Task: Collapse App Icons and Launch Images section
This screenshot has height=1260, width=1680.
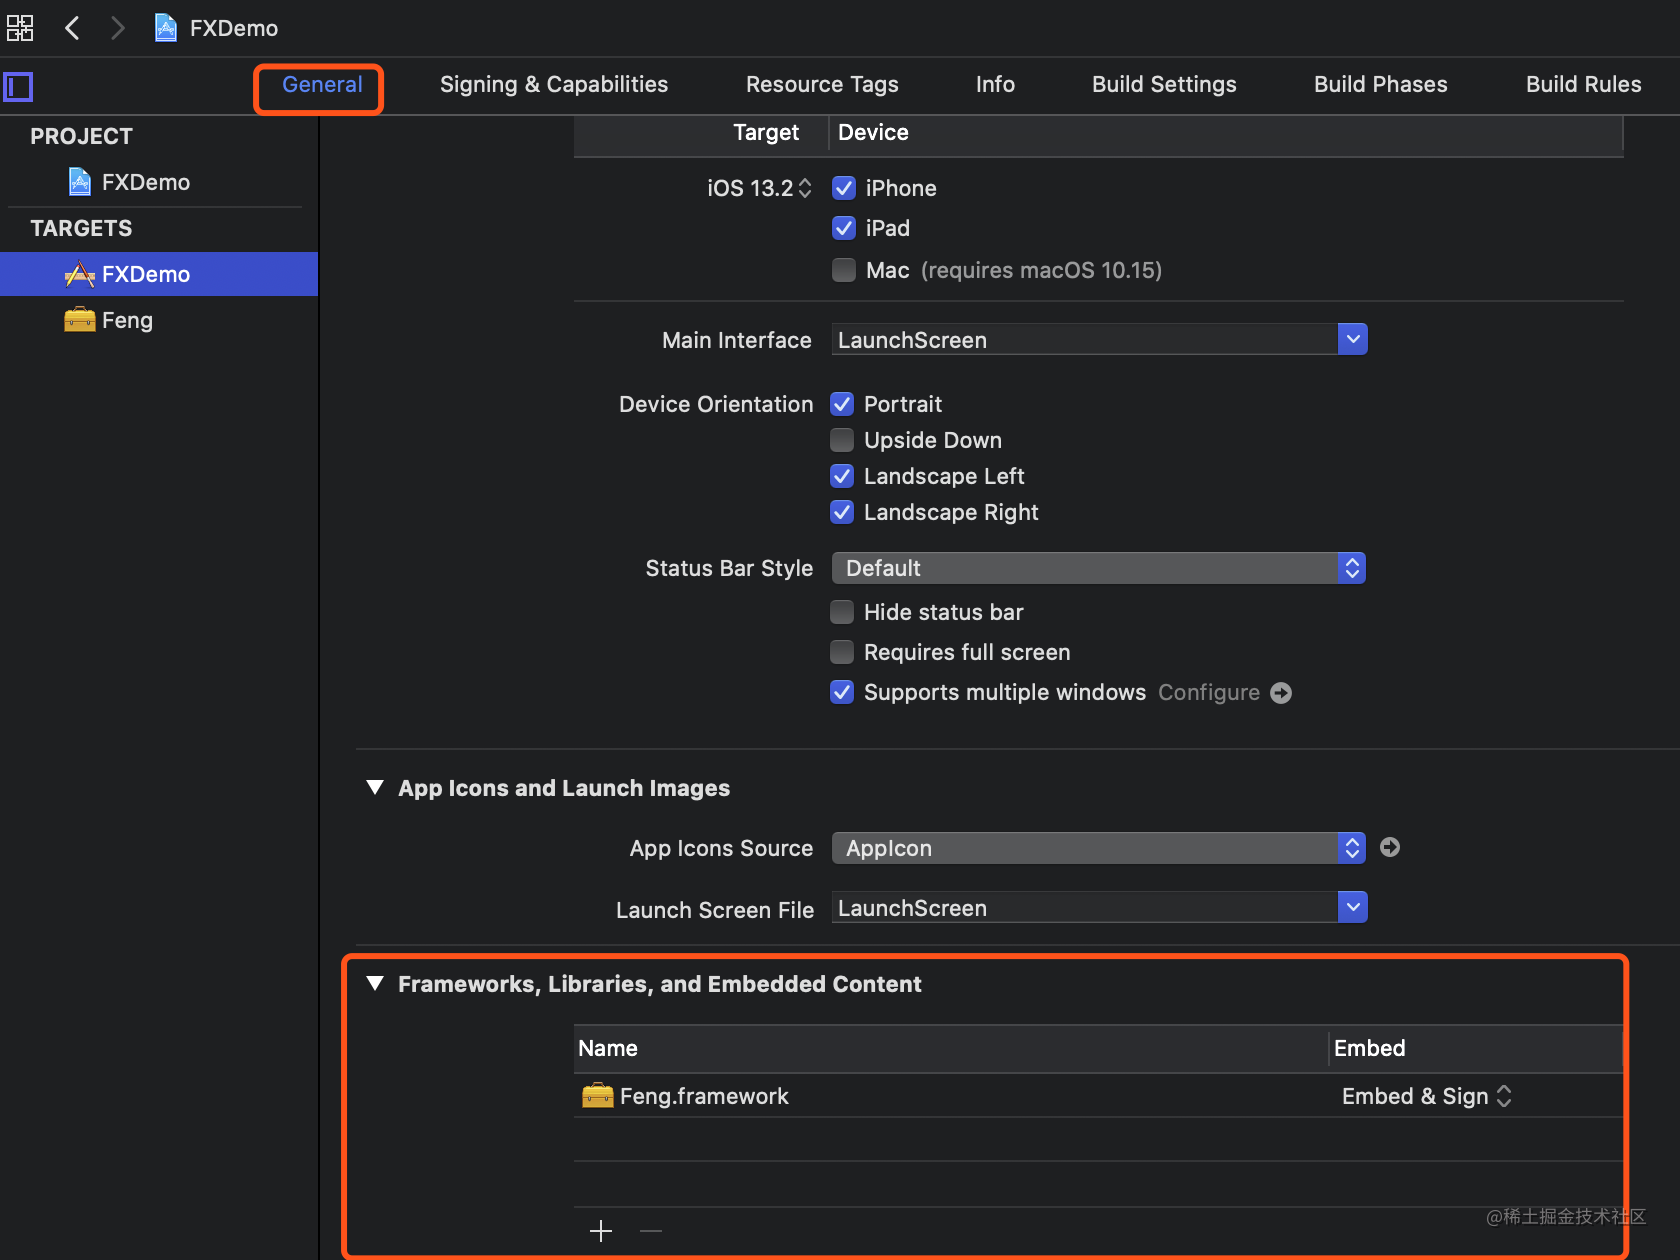Action: [375, 788]
